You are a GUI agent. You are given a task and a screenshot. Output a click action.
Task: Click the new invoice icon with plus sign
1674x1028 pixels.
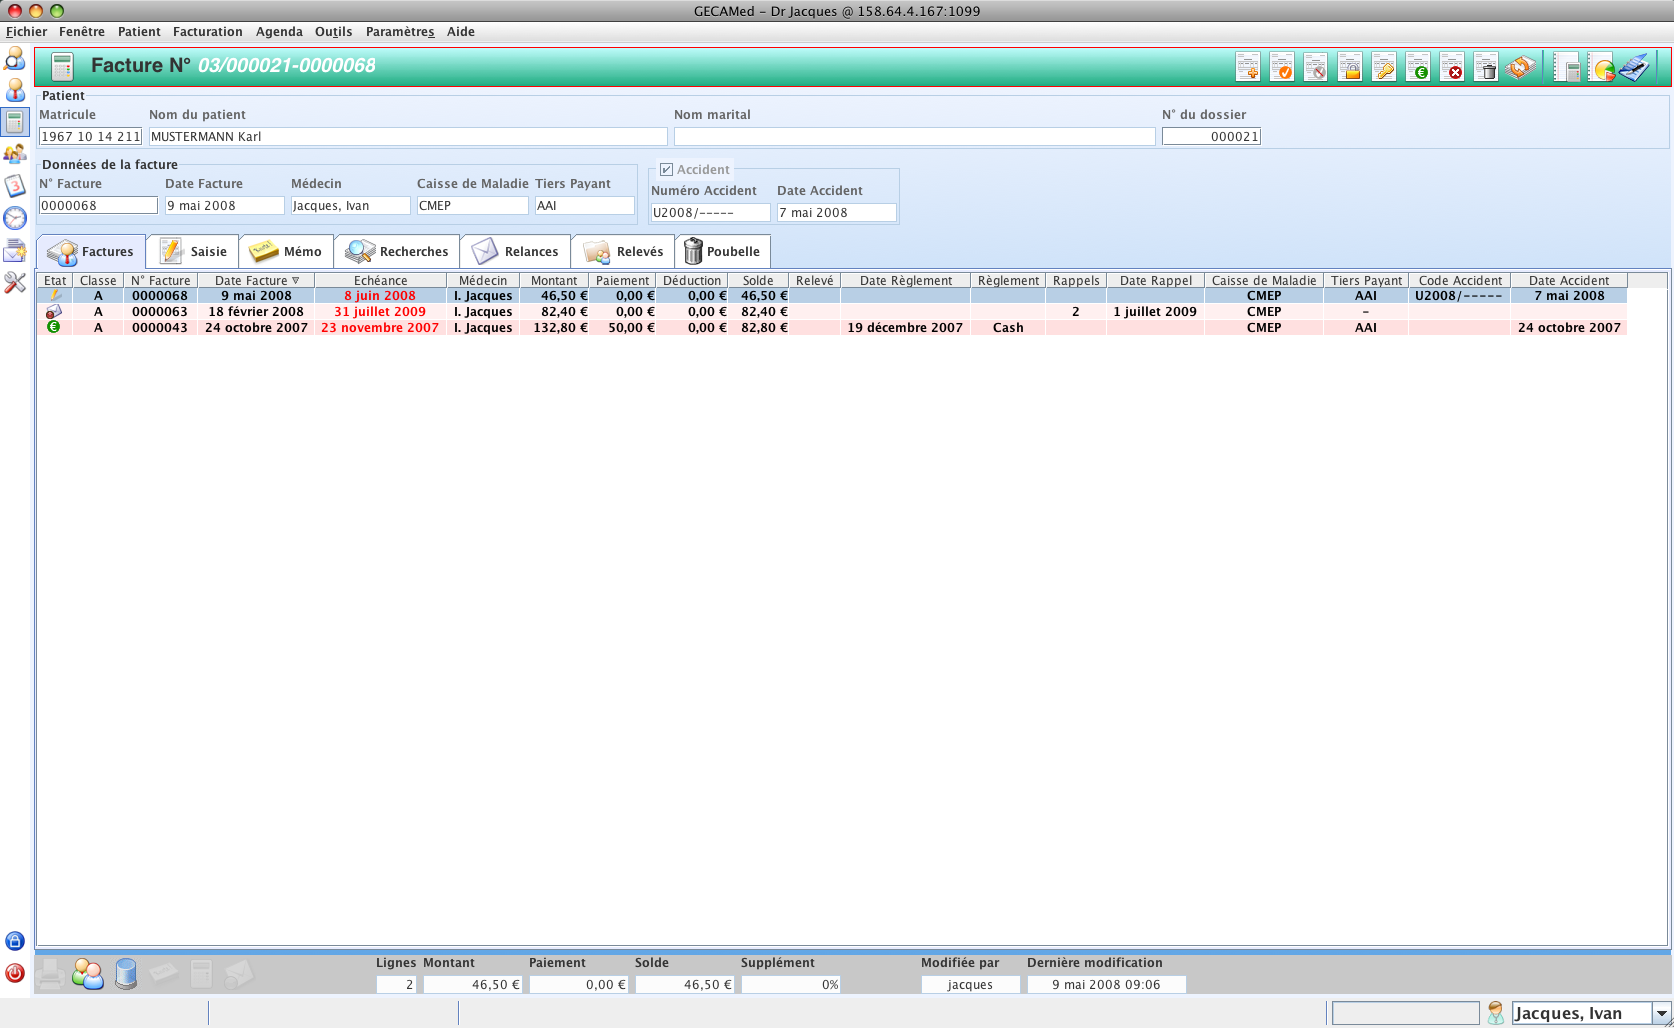click(1248, 67)
